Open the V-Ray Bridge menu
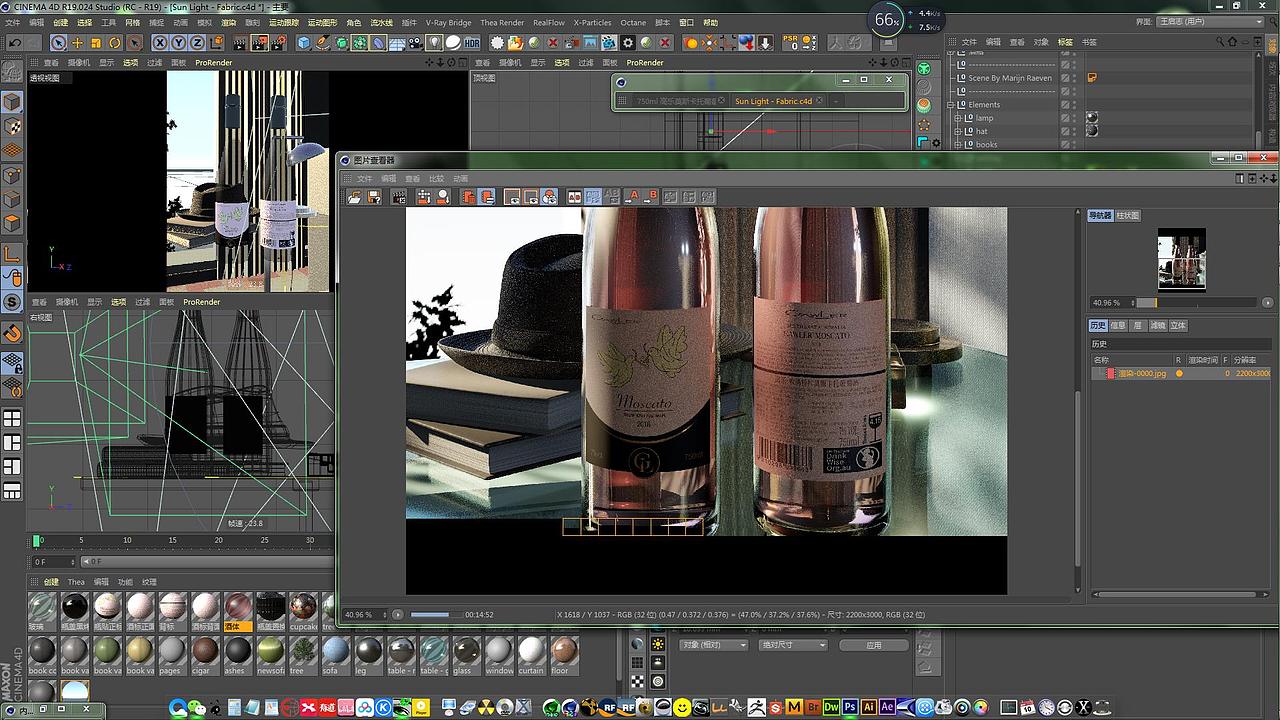Image resolution: width=1280 pixels, height=720 pixels. 448,22
